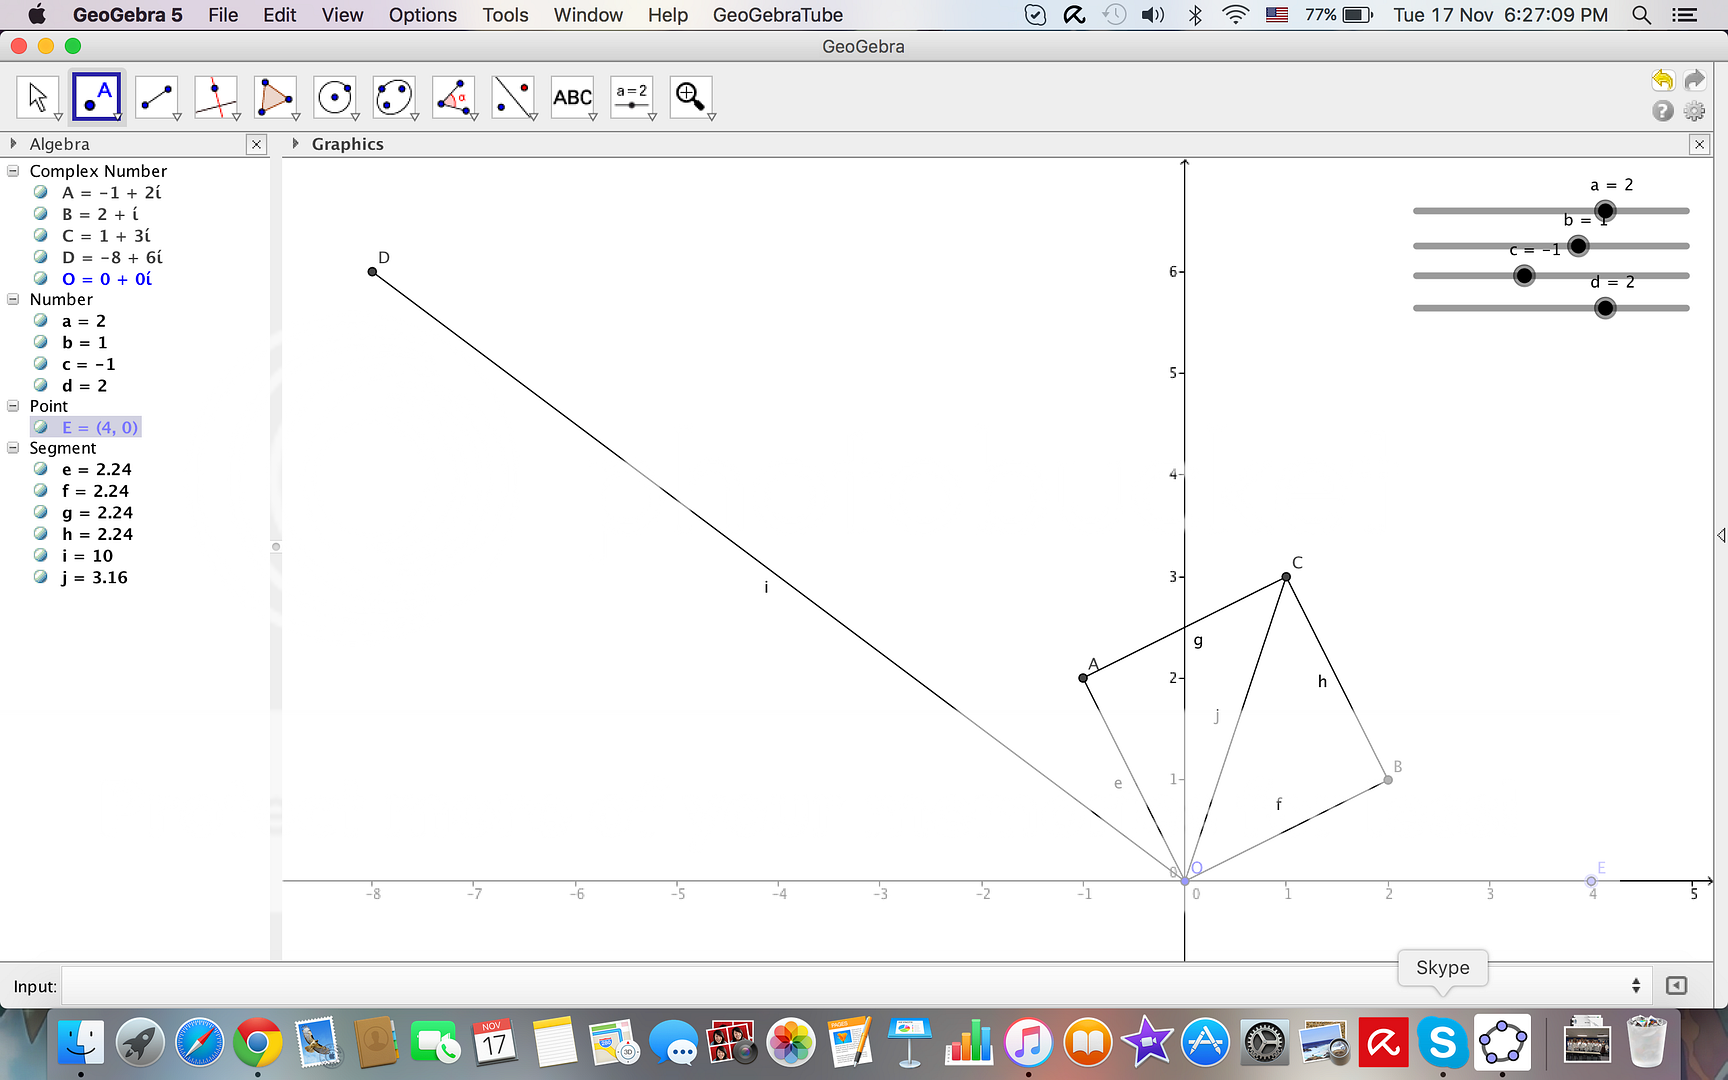Open the Options menu
1728x1080 pixels.
(x=422, y=15)
